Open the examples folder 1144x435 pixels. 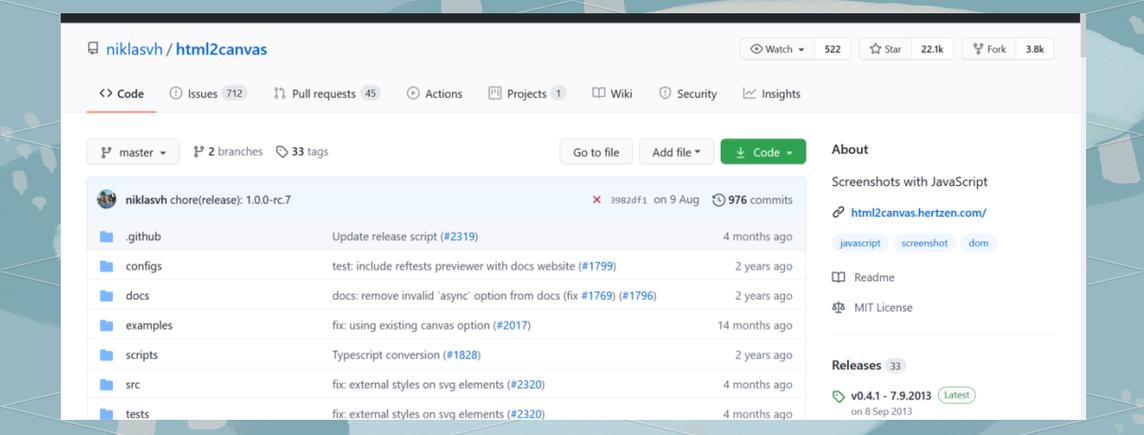[x=149, y=326]
